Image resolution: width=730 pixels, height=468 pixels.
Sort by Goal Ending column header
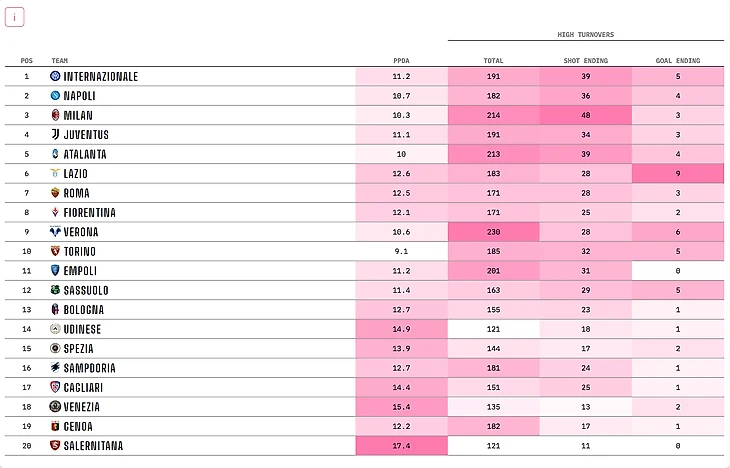(x=678, y=61)
